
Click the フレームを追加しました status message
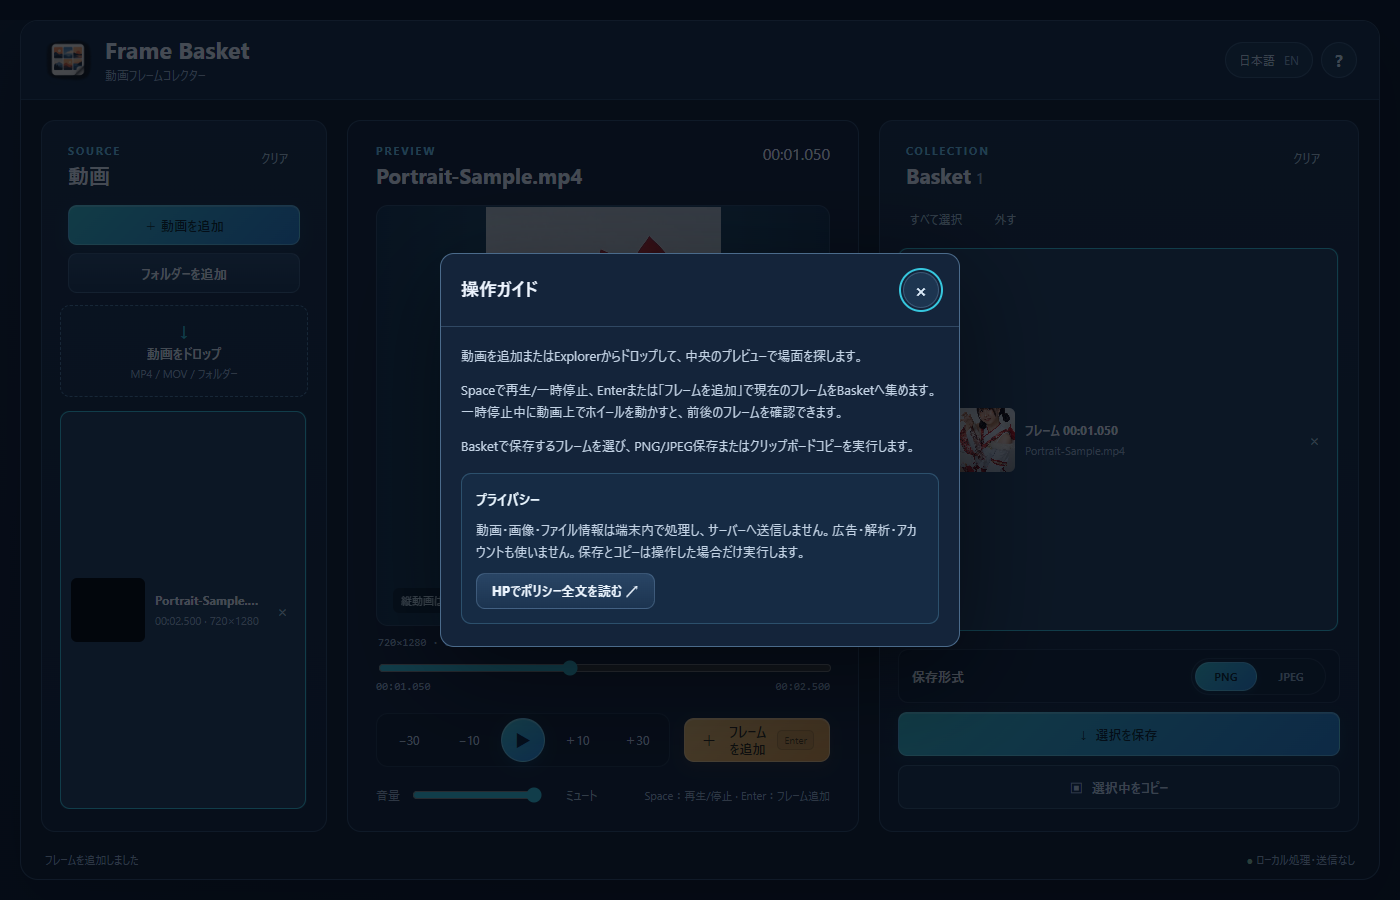pos(92,860)
